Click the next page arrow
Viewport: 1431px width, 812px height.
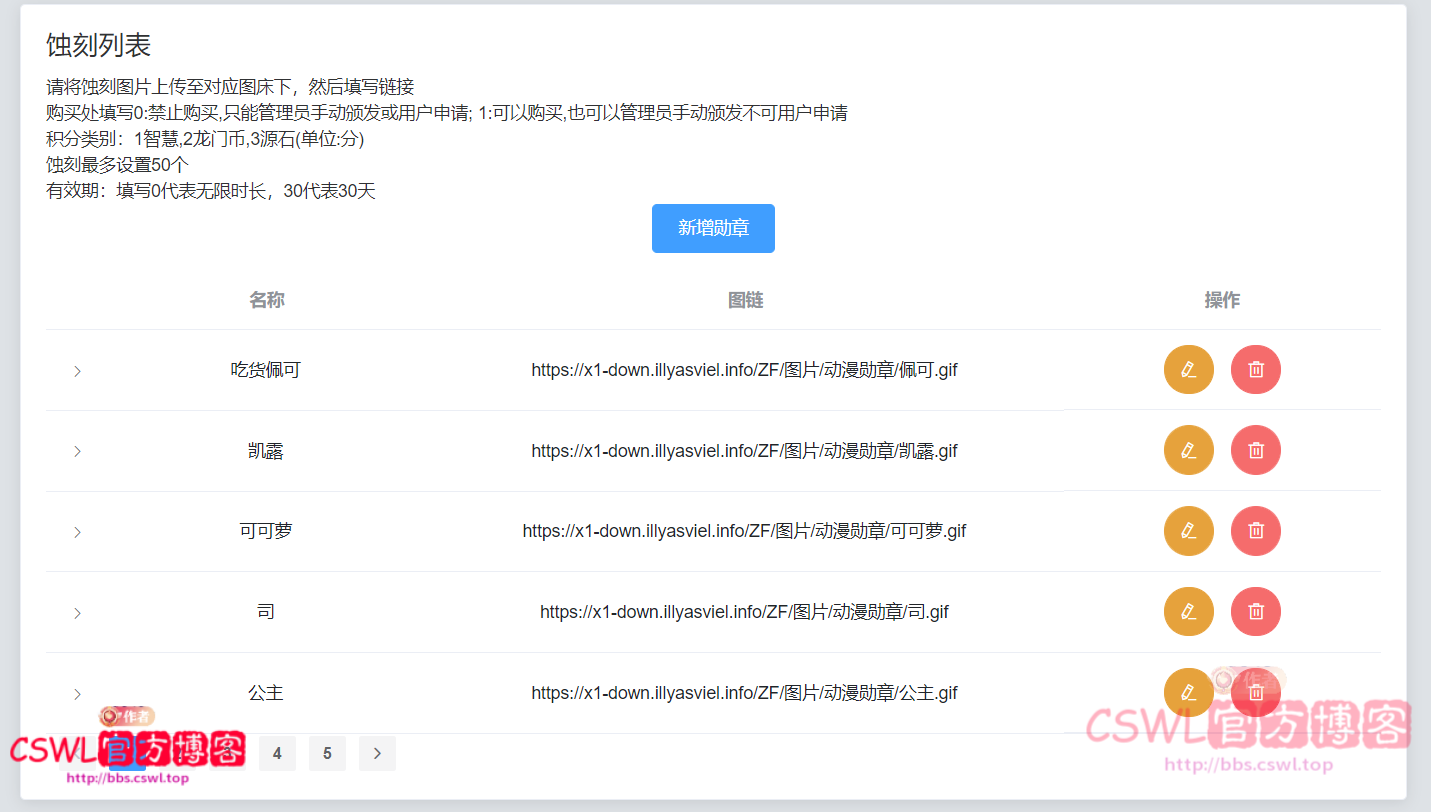(377, 753)
